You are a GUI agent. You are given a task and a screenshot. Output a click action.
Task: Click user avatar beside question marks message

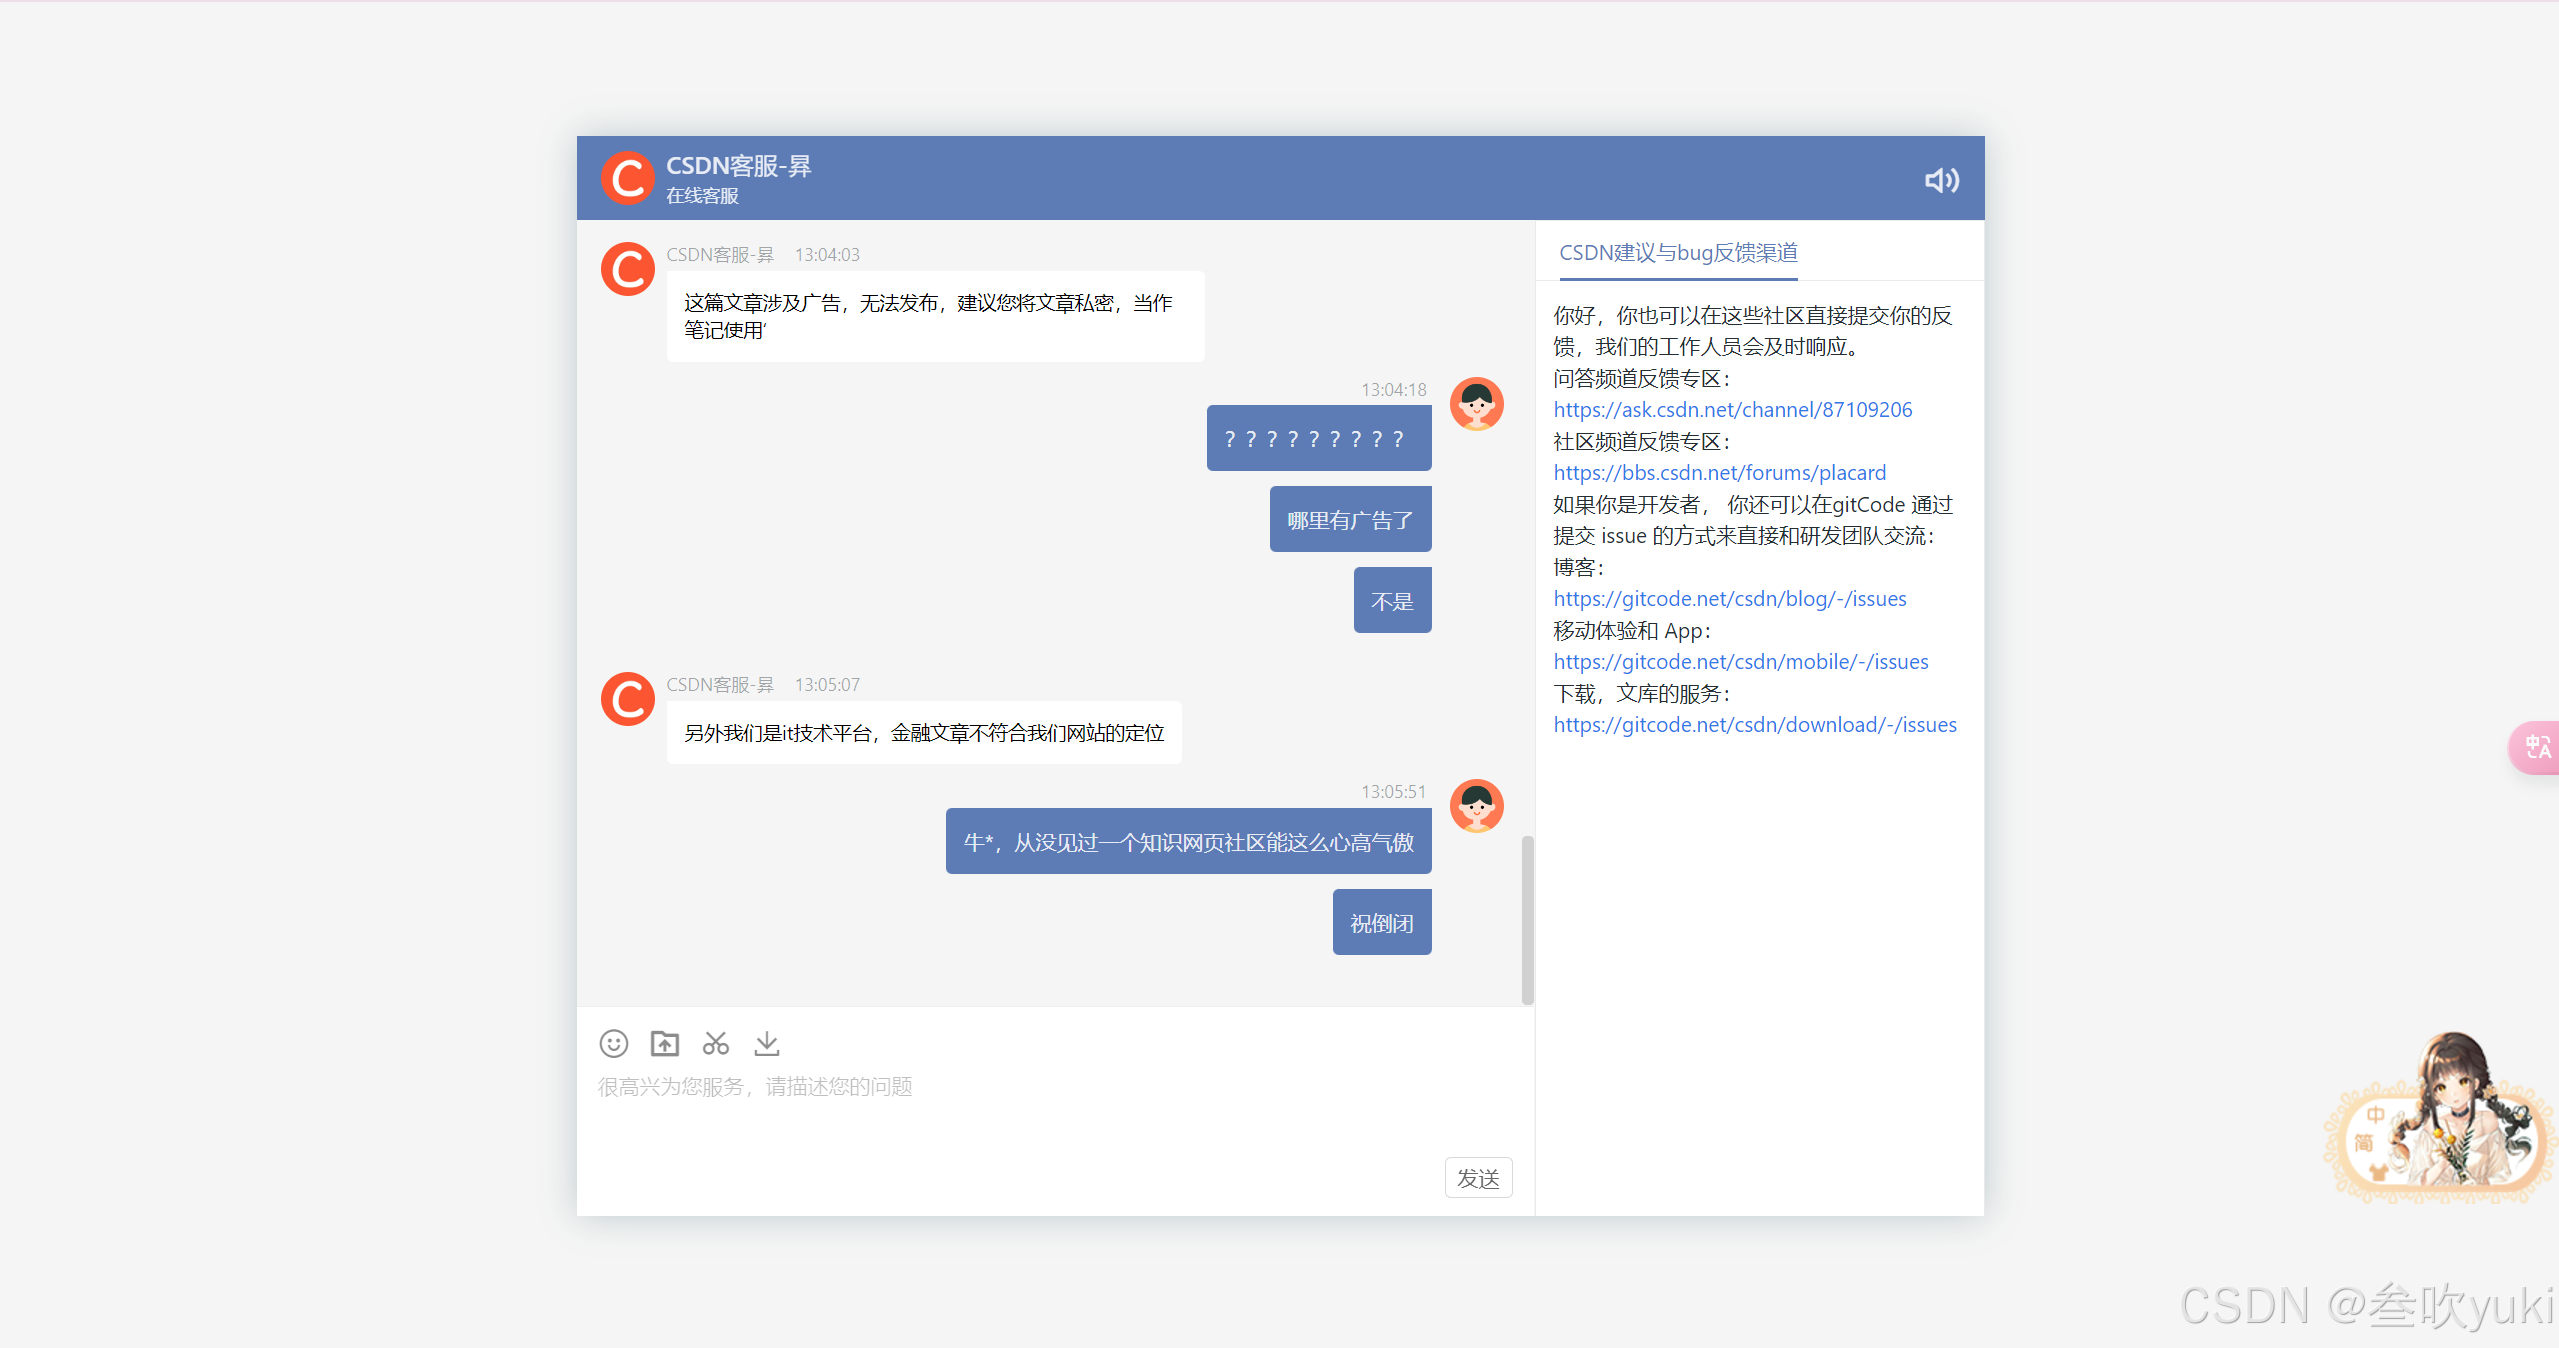[x=1476, y=404]
